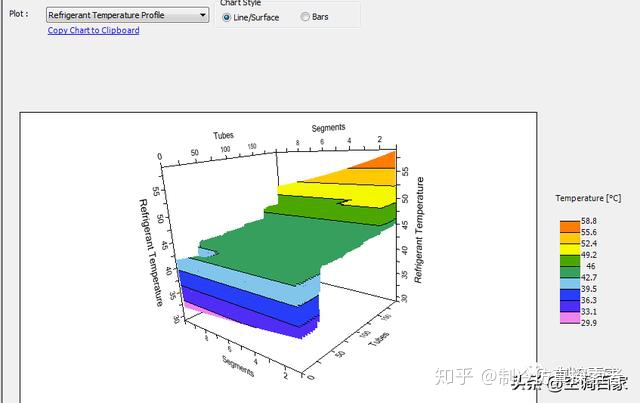
Task: Click the right vertical Refrigerant Temperature label
Action: point(419,230)
